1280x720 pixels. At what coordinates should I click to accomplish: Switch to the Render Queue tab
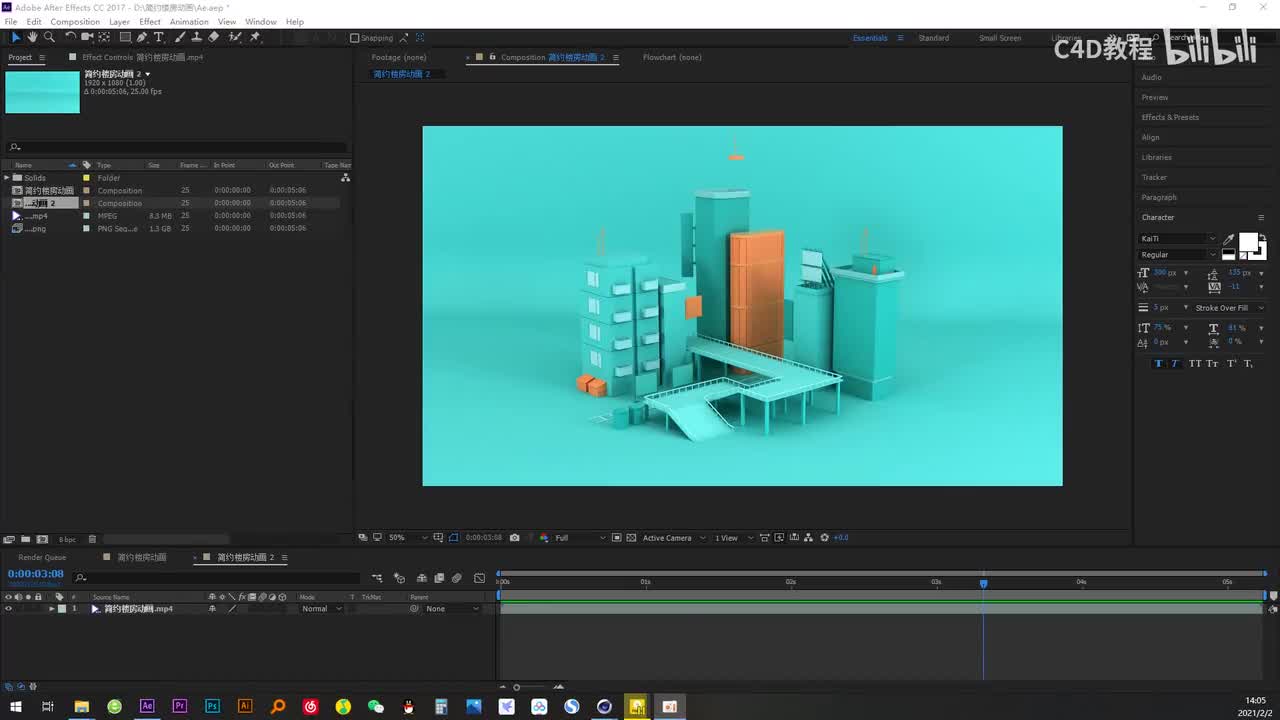(42, 557)
